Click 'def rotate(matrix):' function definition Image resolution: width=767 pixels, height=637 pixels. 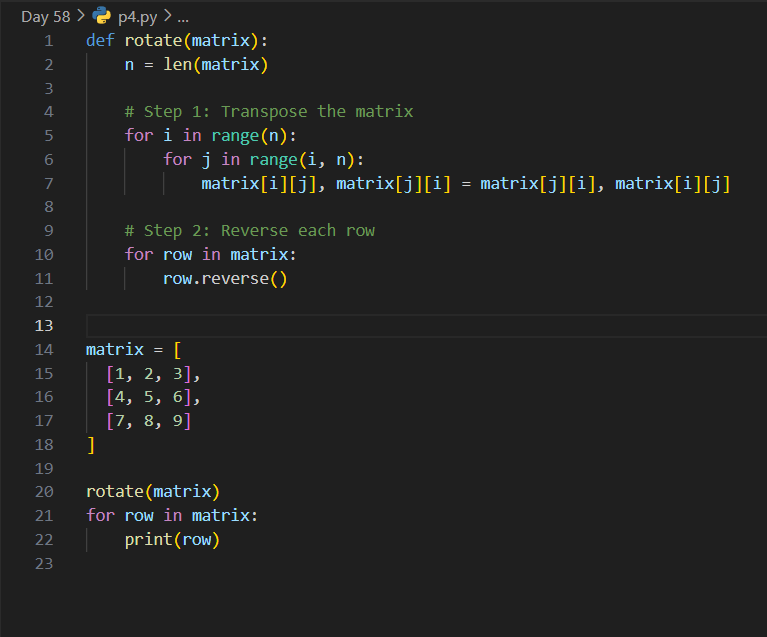tap(177, 41)
